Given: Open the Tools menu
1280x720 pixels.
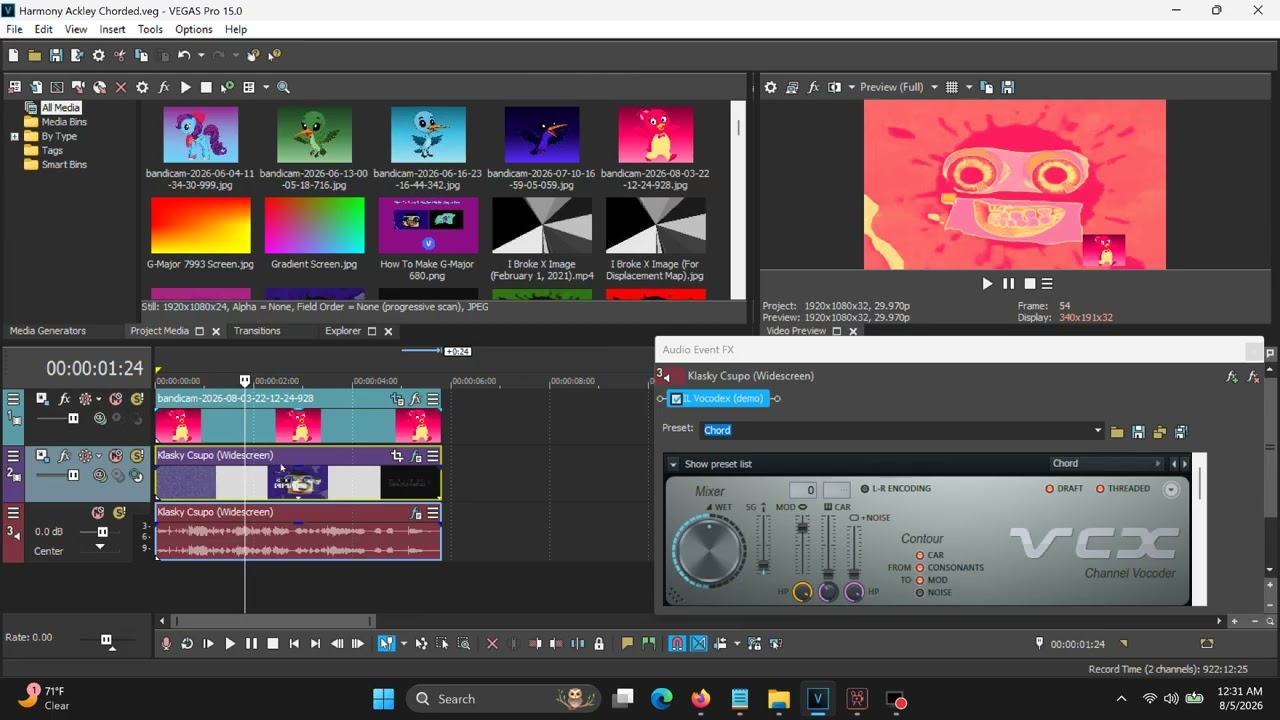Looking at the screenshot, I should pyautogui.click(x=150, y=29).
